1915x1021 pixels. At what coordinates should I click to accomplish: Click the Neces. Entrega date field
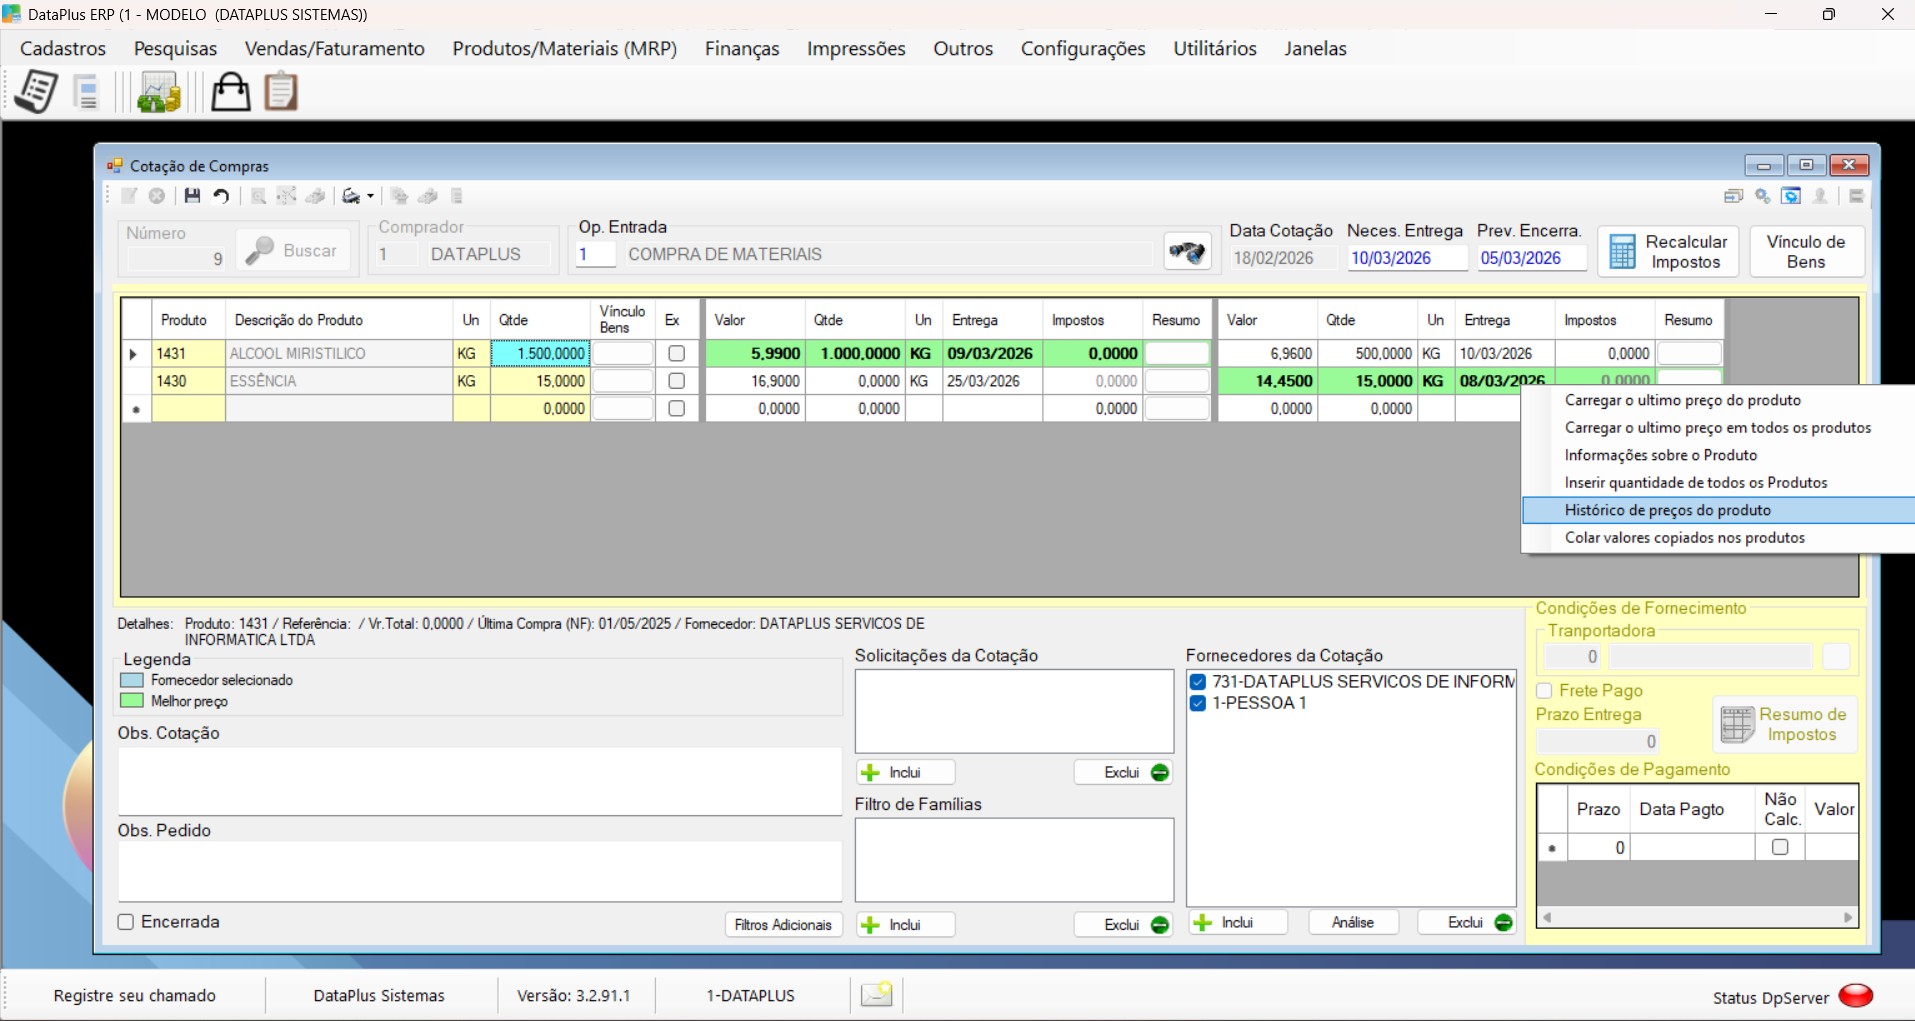(x=1407, y=258)
